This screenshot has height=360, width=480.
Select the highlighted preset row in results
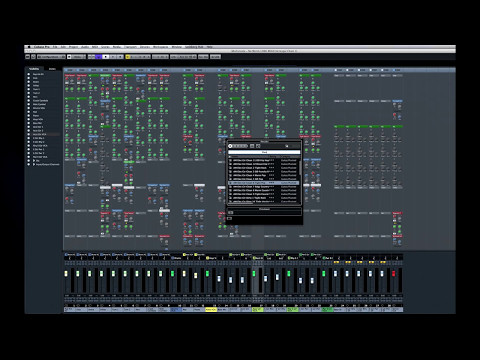pyautogui.click(x=263, y=183)
